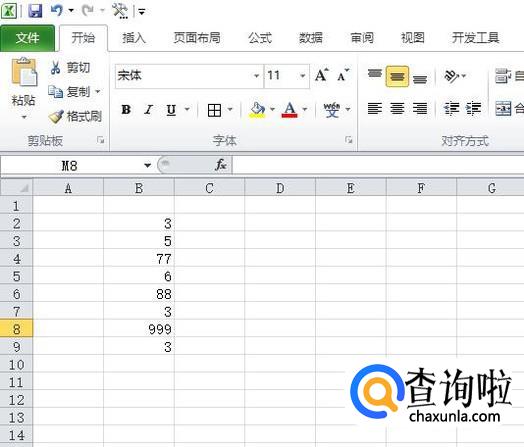Click the Orientation text angle icon
524x447 pixels.
(451, 76)
